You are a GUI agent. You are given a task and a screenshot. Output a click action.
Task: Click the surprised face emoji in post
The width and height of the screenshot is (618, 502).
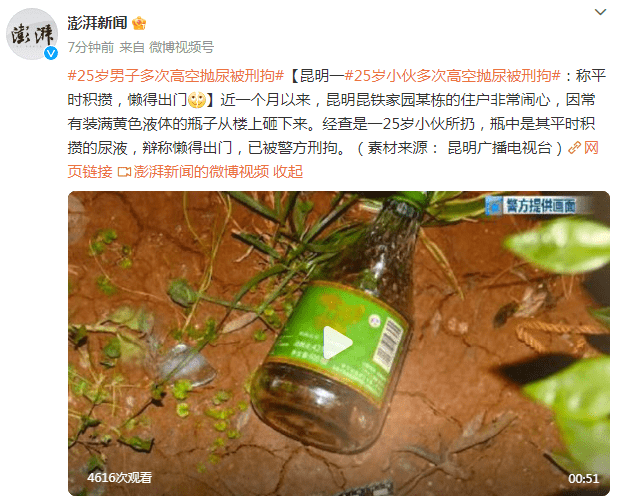point(197,100)
